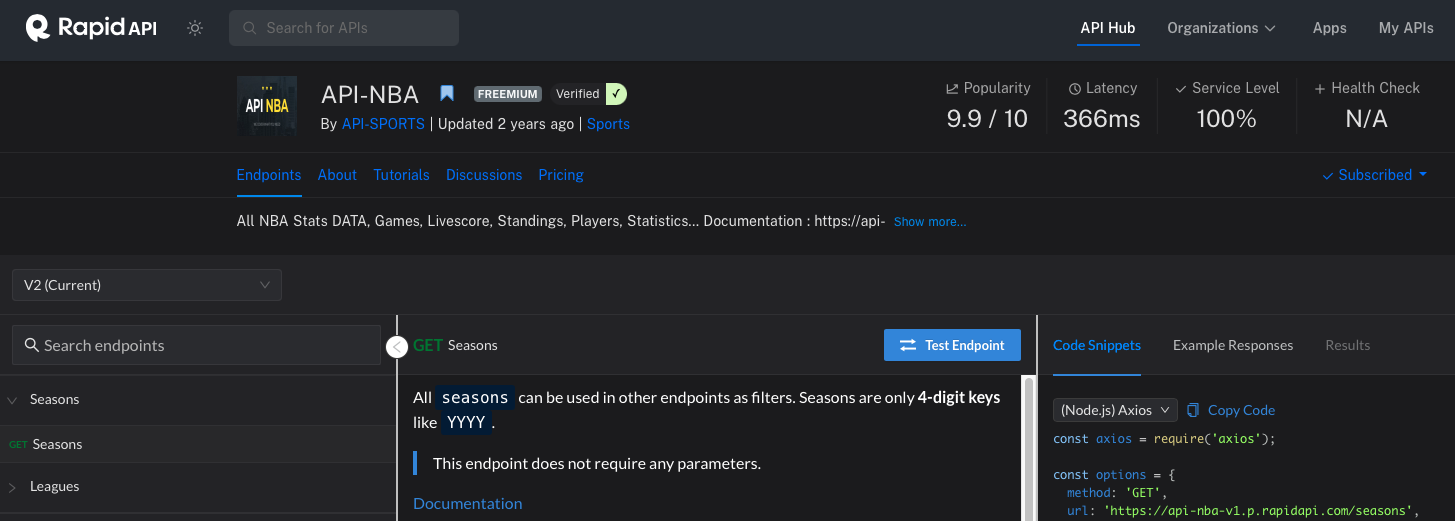1455x521 pixels.
Task: Switch to the Results tab
Action: (1348, 345)
